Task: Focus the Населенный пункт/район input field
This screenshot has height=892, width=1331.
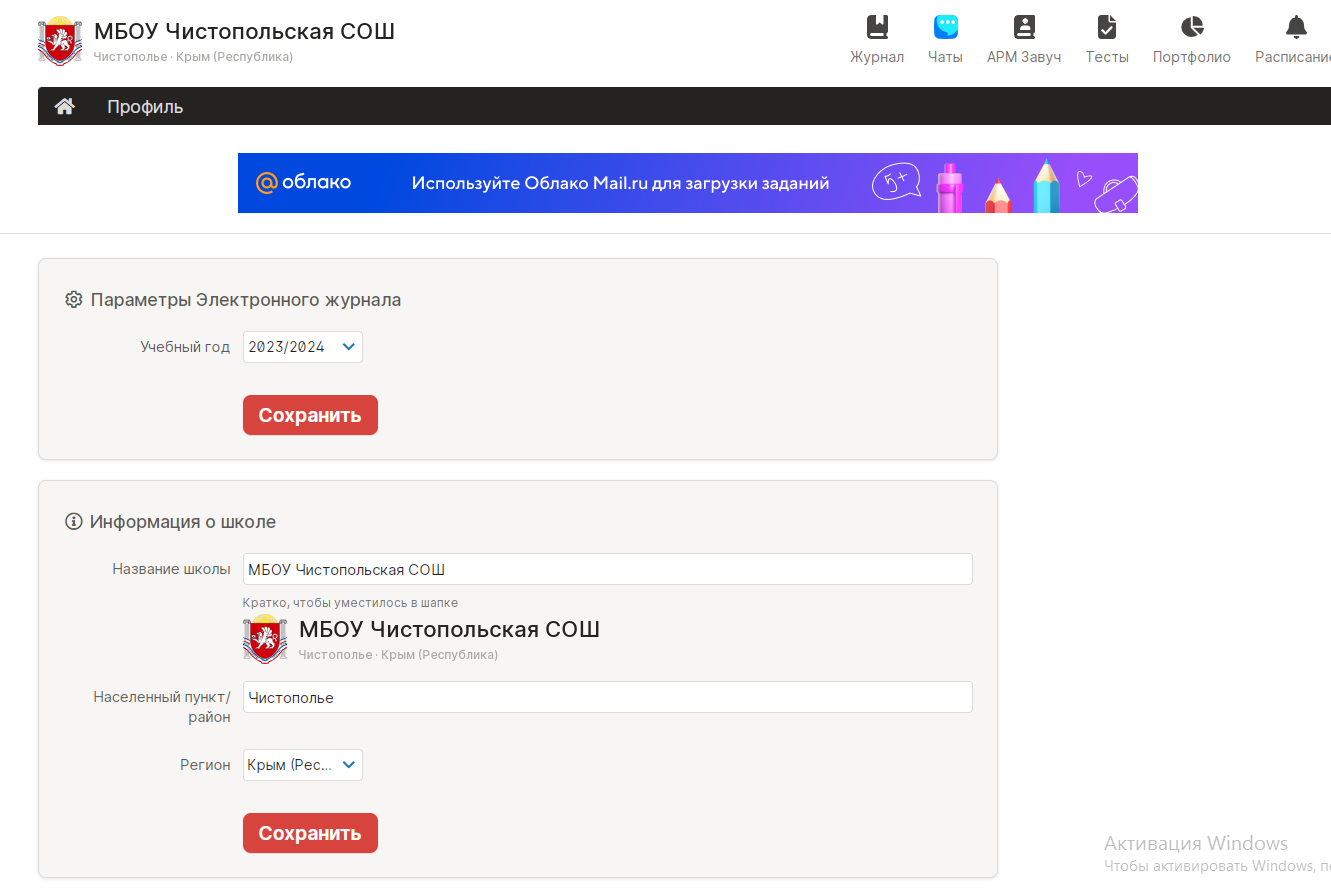Action: coord(607,697)
